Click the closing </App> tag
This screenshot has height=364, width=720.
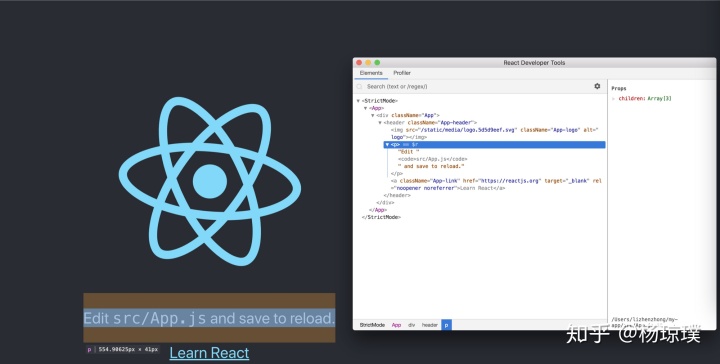click(378, 210)
